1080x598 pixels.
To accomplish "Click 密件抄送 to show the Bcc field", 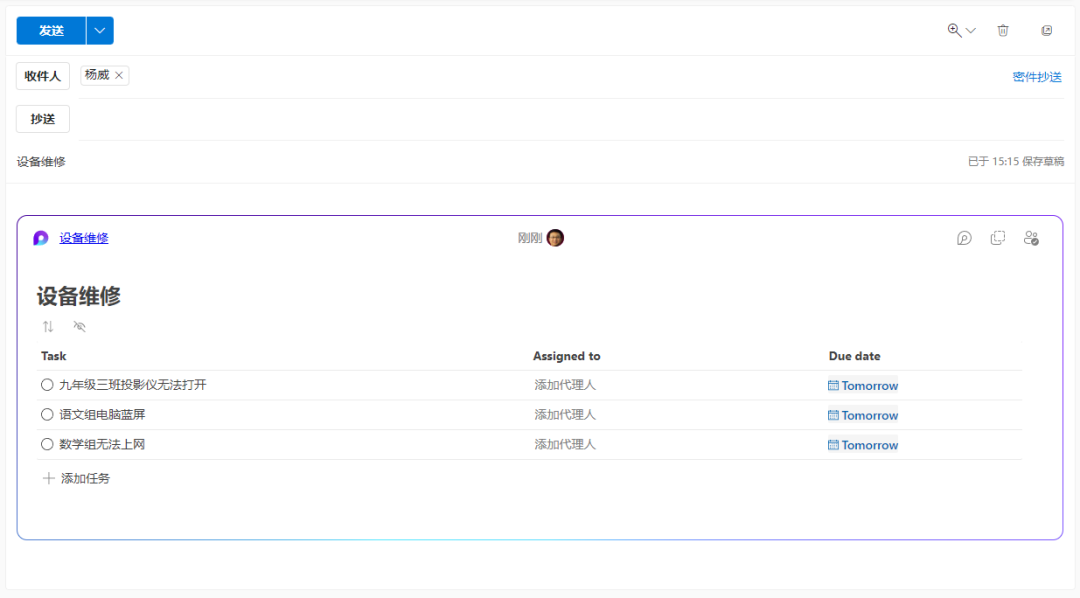I will (1036, 76).
